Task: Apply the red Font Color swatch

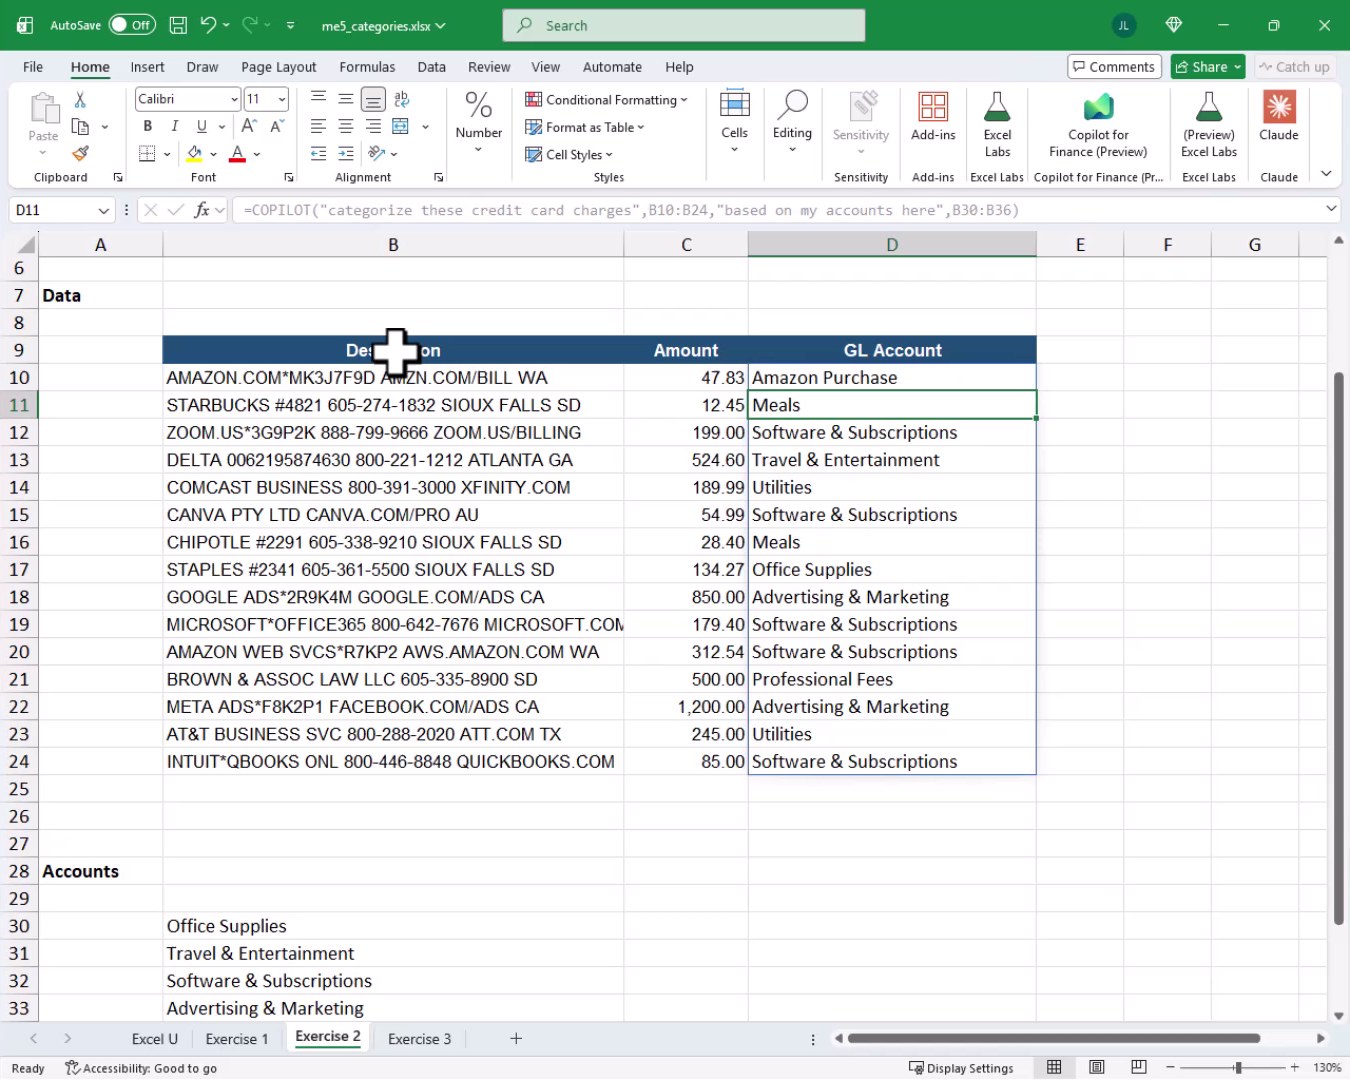Action: coord(237,154)
